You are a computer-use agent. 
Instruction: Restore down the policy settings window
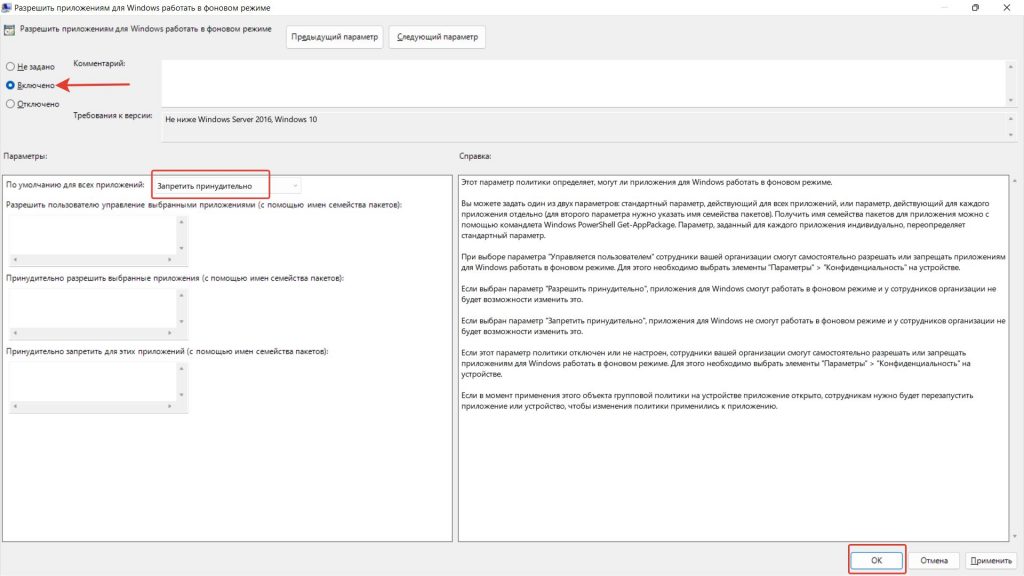pyautogui.click(x=975, y=8)
